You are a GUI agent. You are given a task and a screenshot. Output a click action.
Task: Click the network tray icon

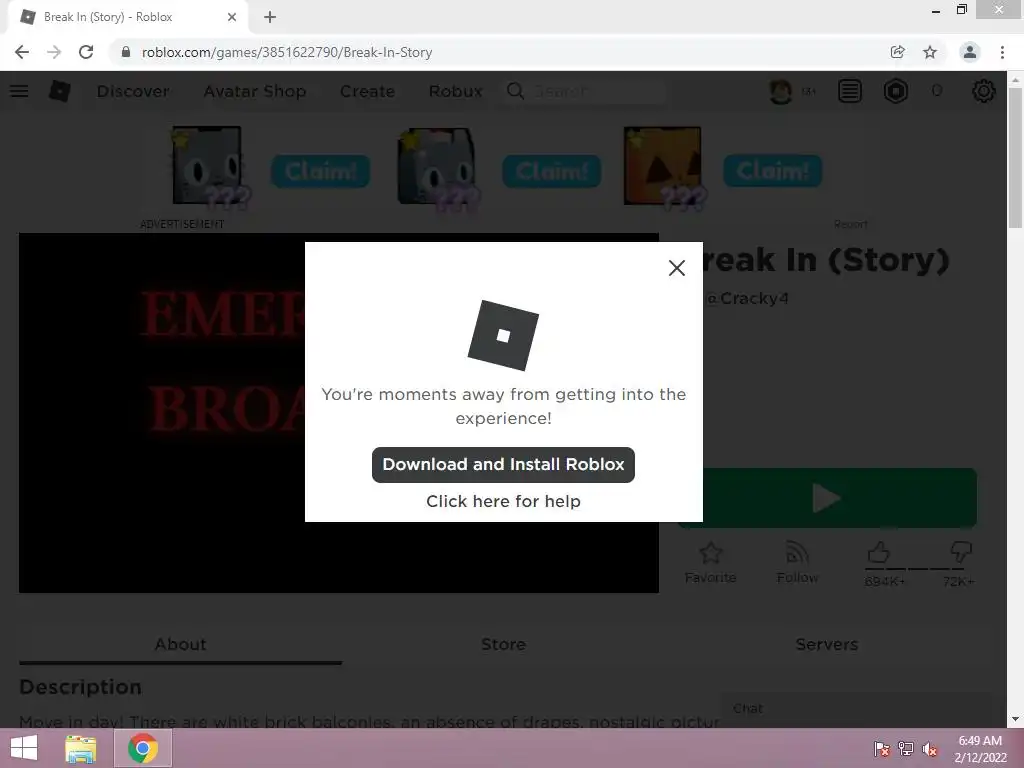[x=906, y=748]
